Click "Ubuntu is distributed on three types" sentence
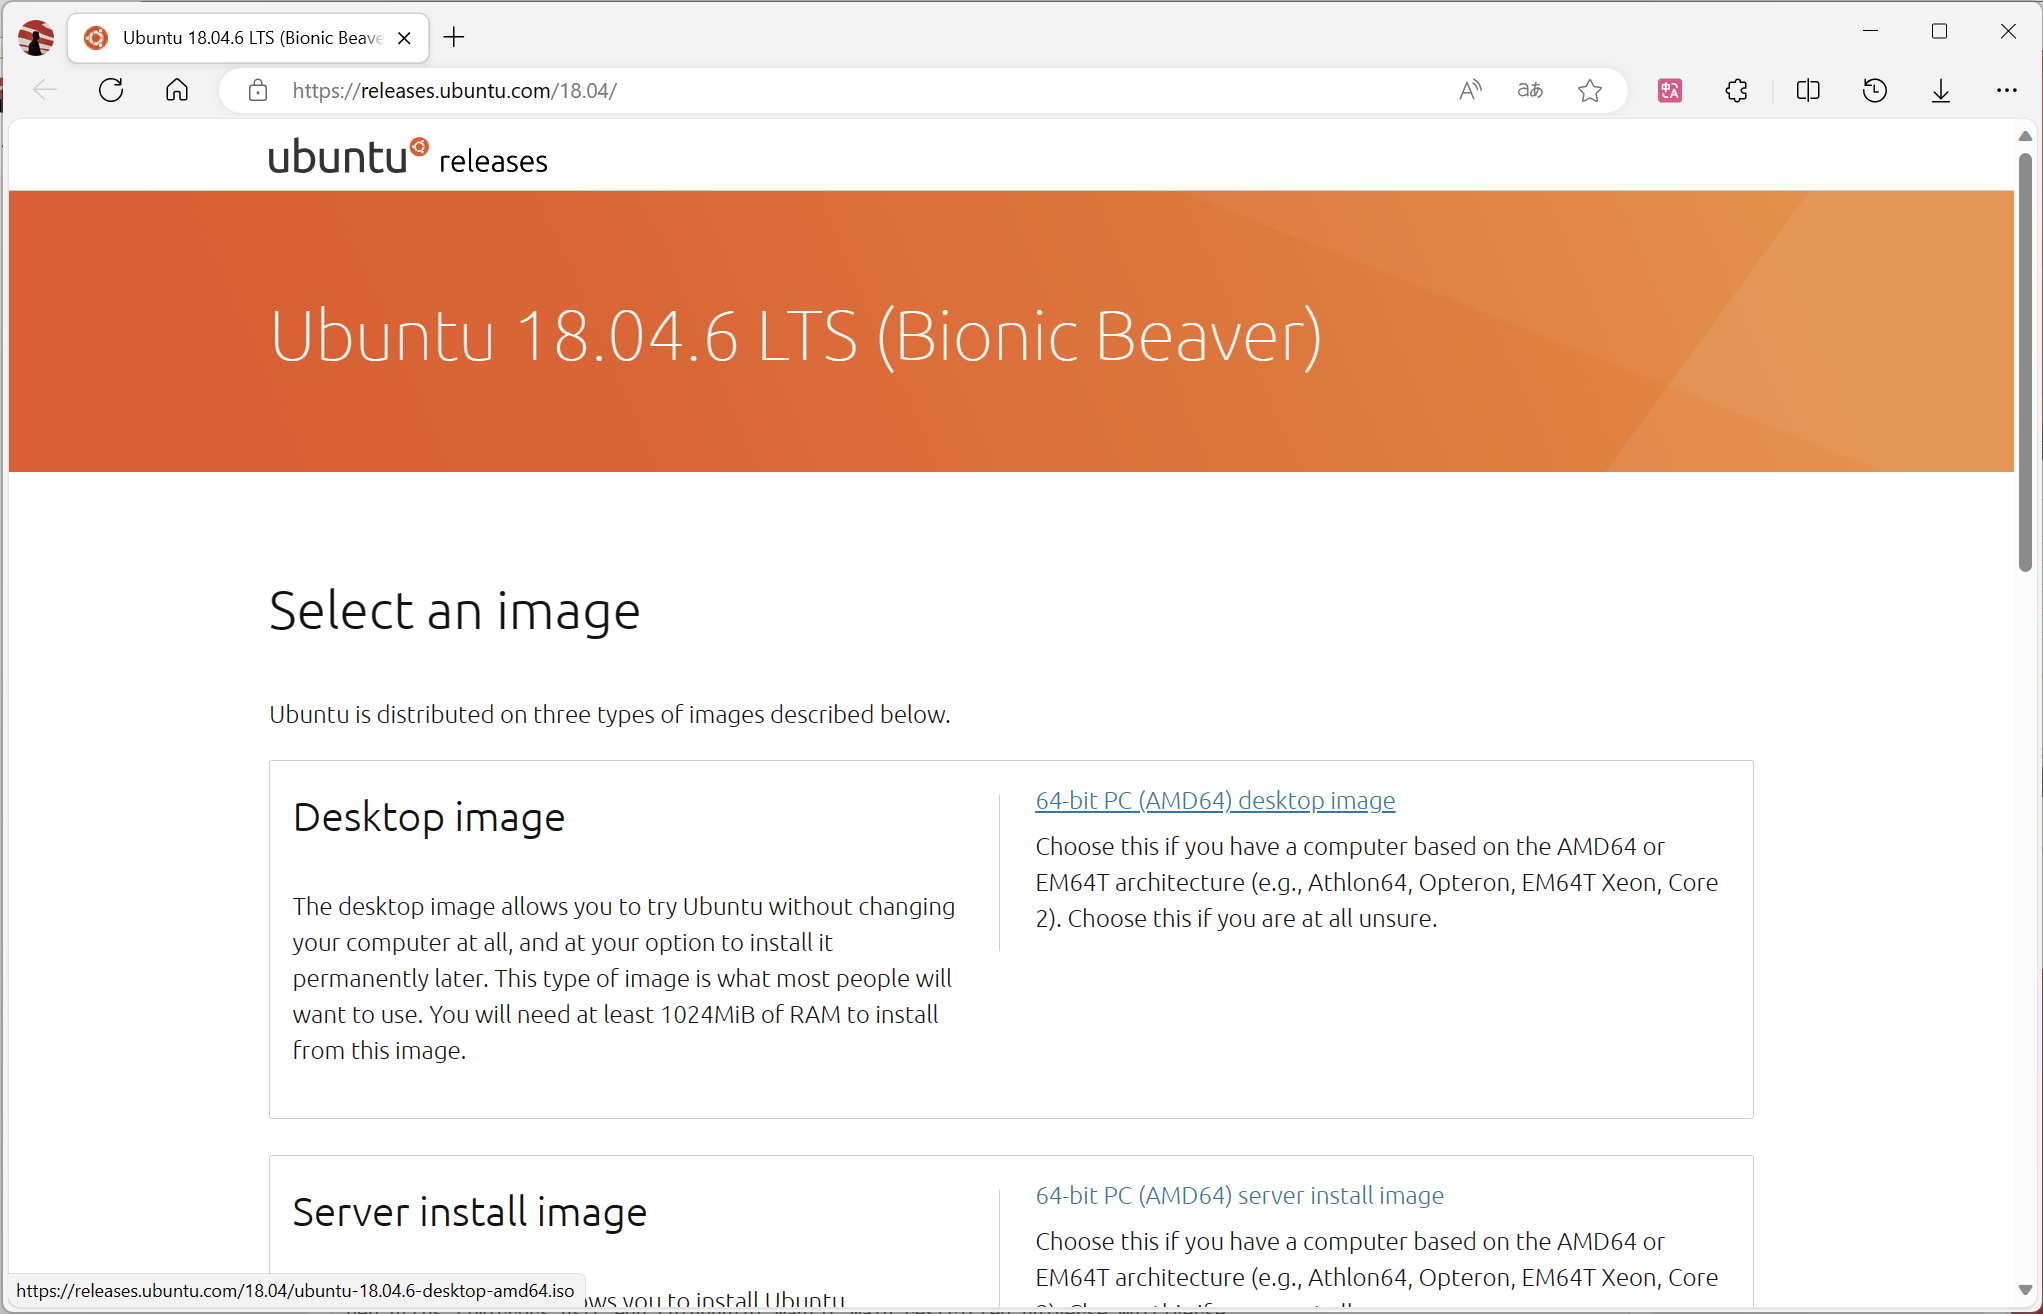This screenshot has width=2043, height=1314. (x=610, y=714)
